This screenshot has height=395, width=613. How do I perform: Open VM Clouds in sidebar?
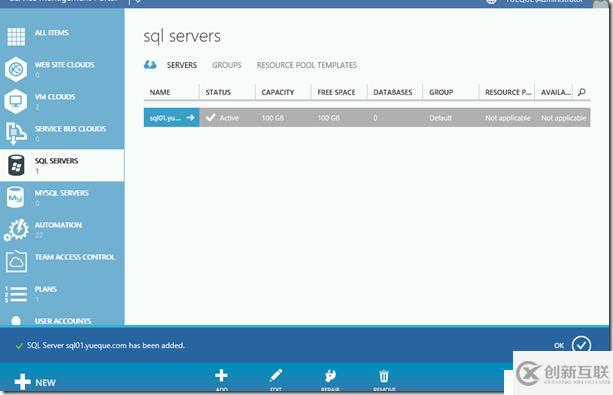[x=55, y=97]
